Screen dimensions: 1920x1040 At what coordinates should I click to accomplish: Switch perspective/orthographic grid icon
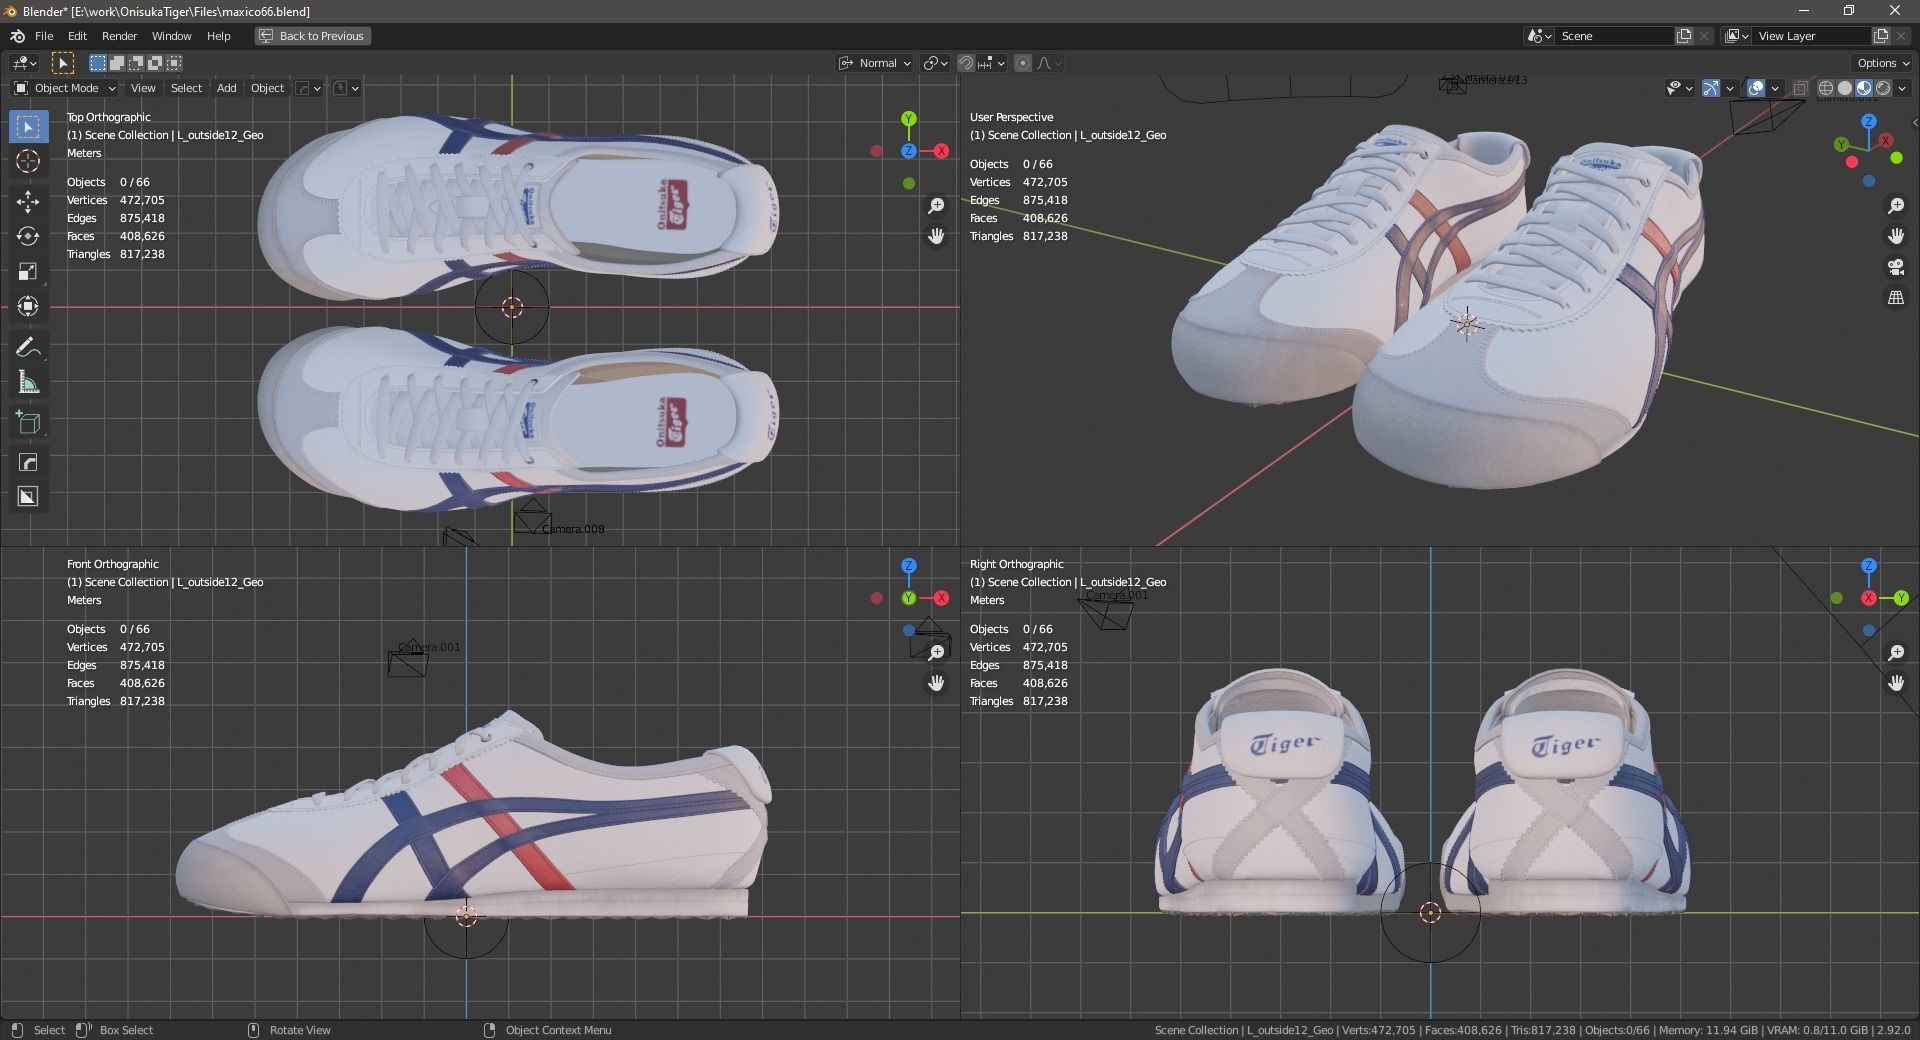point(1896,298)
